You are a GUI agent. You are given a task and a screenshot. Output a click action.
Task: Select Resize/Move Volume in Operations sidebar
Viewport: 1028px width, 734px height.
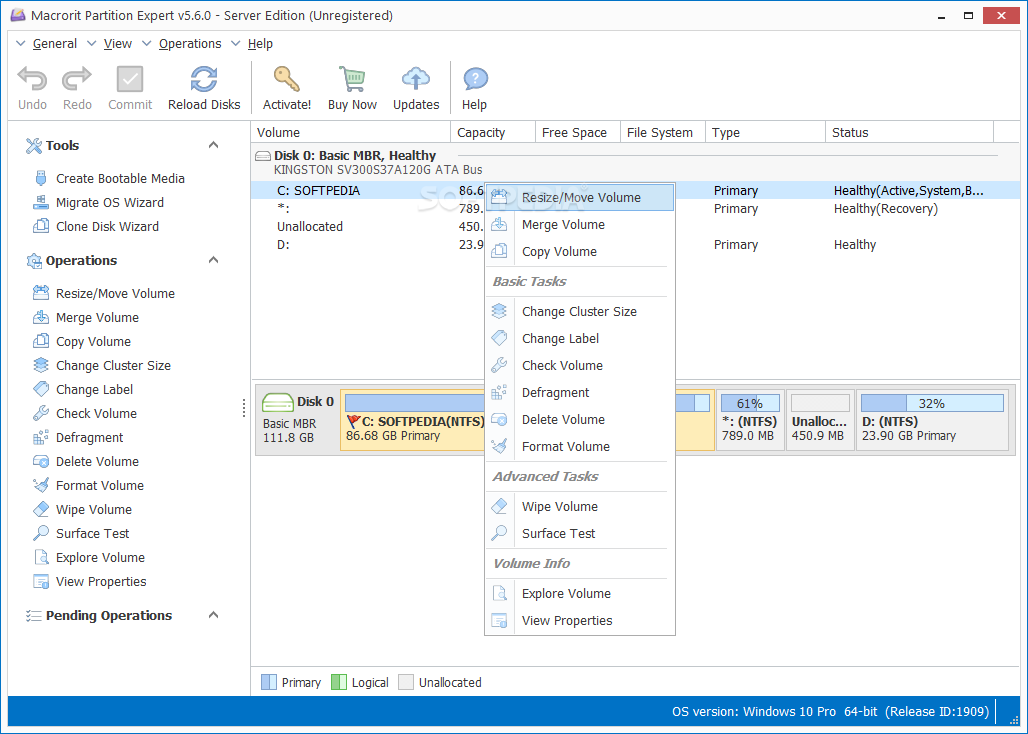click(104, 293)
